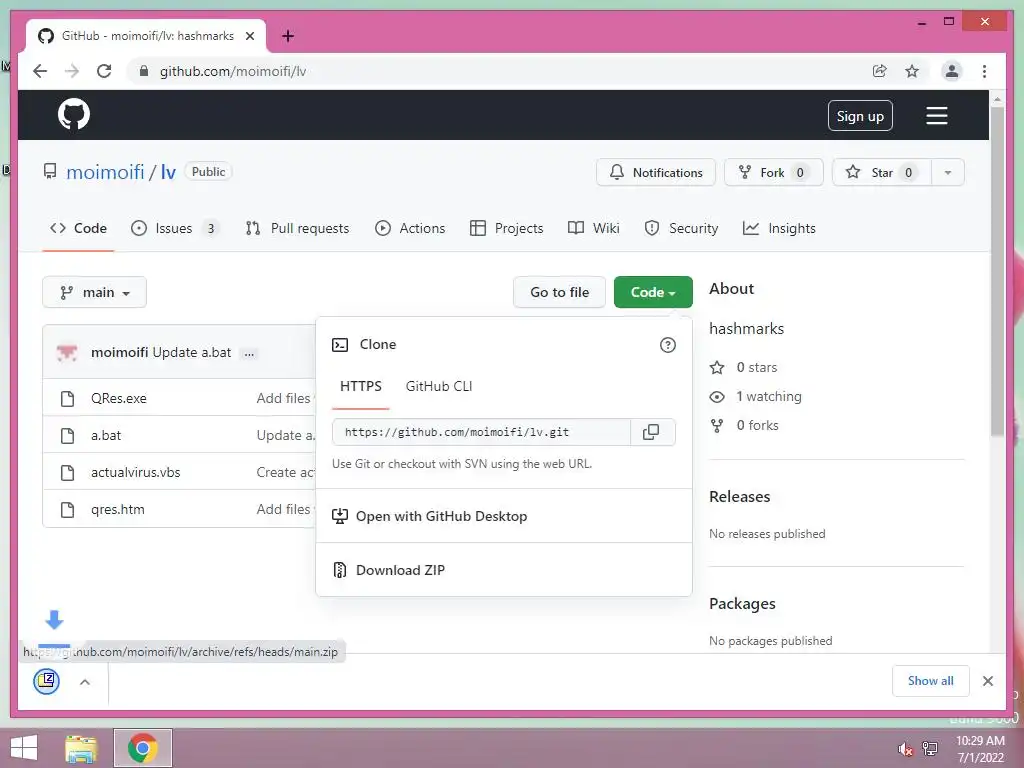Click the Chrome forward arrow
The width and height of the screenshot is (1024, 768).
(x=72, y=71)
